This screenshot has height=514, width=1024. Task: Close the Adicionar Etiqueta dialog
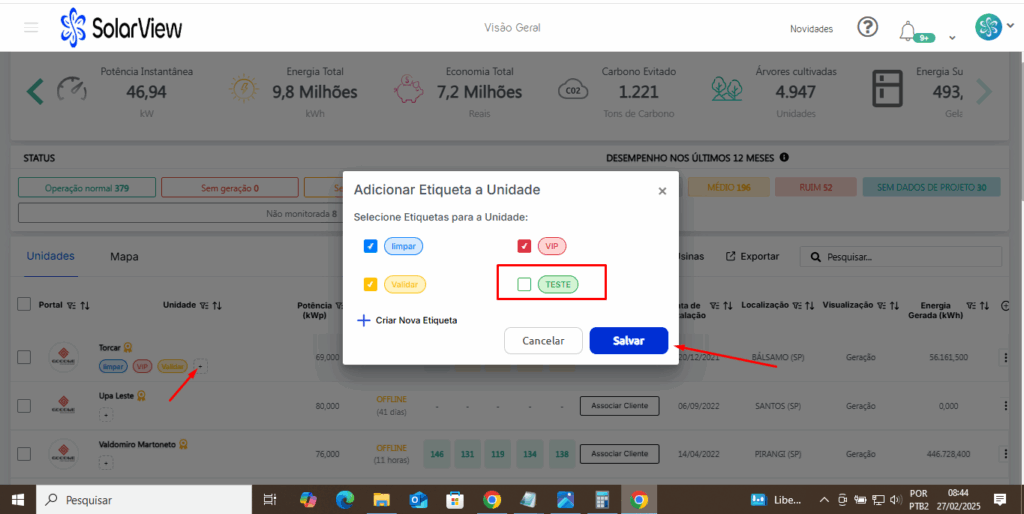[x=662, y=191]
